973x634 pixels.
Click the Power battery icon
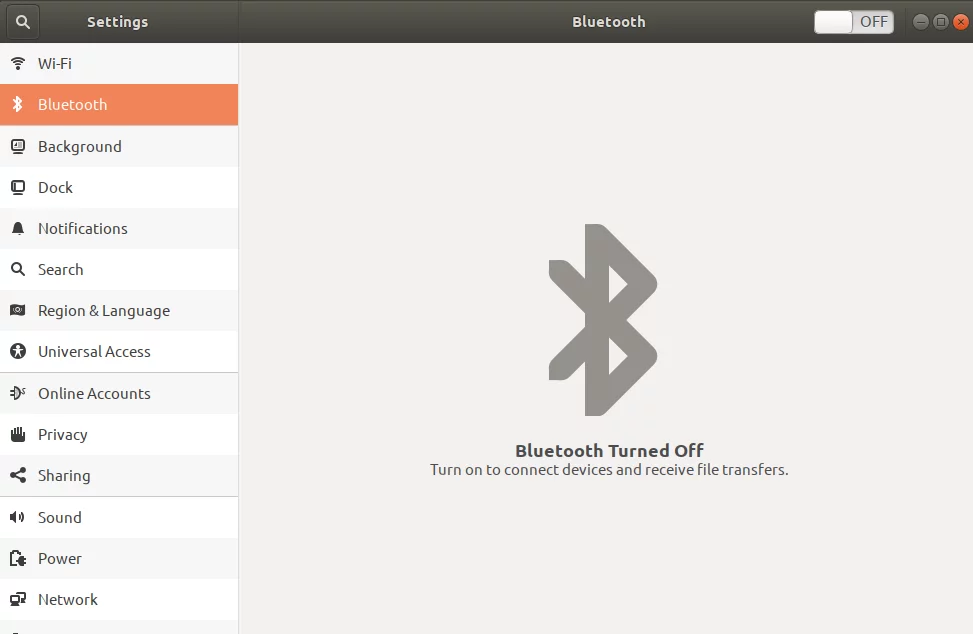18,558
